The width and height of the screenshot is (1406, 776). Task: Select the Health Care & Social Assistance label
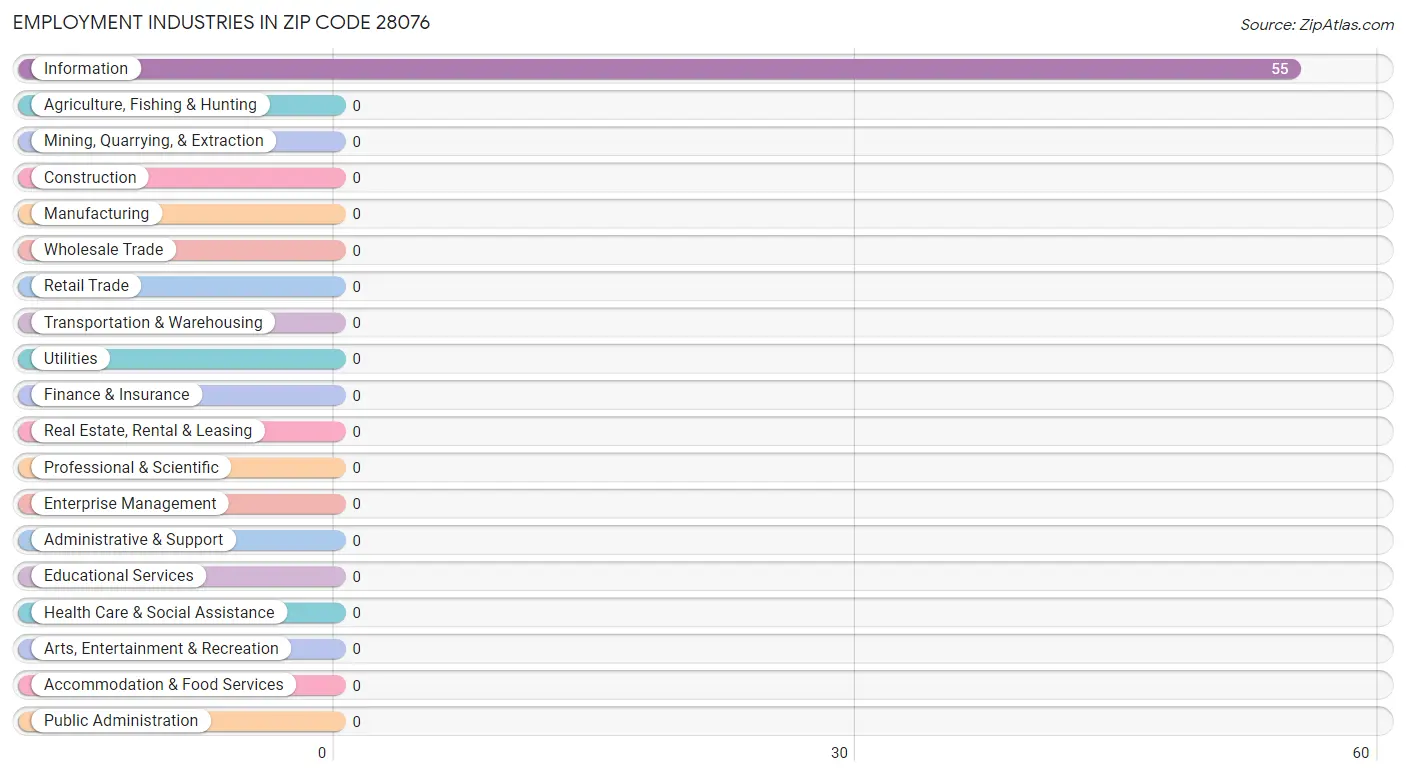pyautogui.click(x=159, y=612)
